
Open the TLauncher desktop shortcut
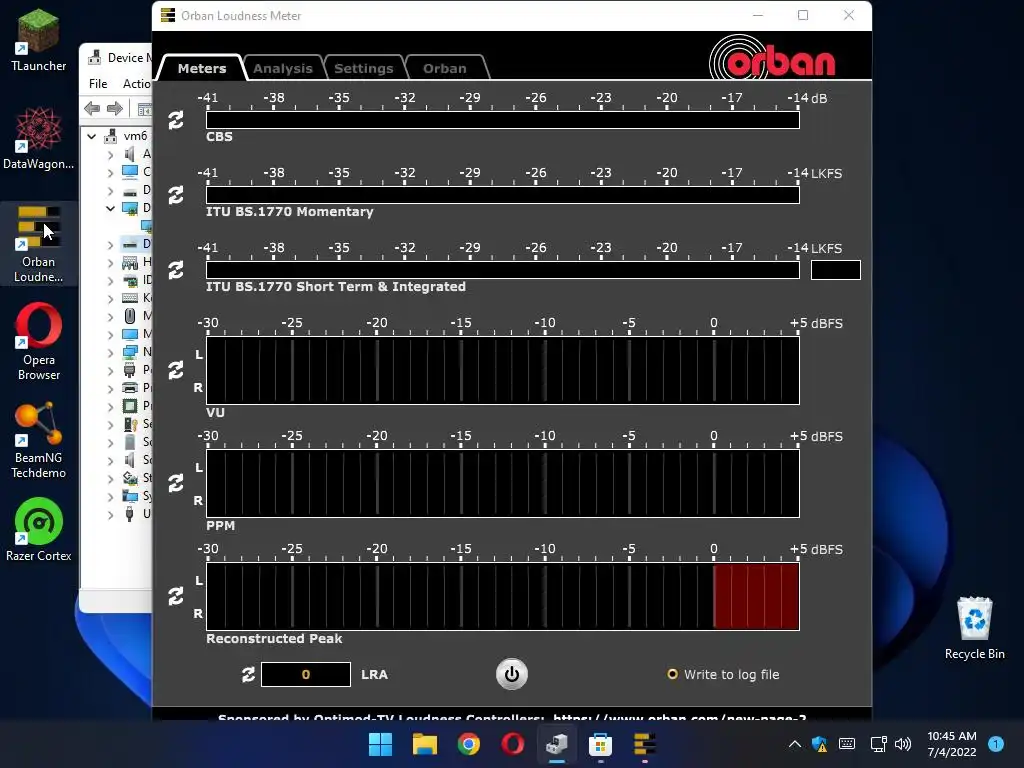pyautogui.click(x=39, y=40)
